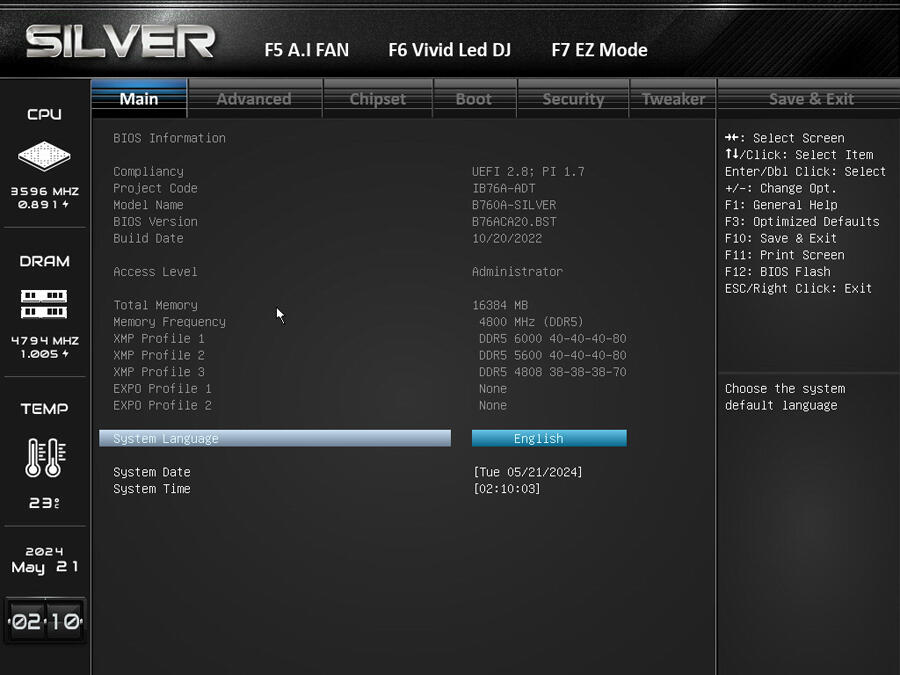This screenshot has width=900, height=675.
Task: Click the 10/20/2022 build date value
Action: 507,238
